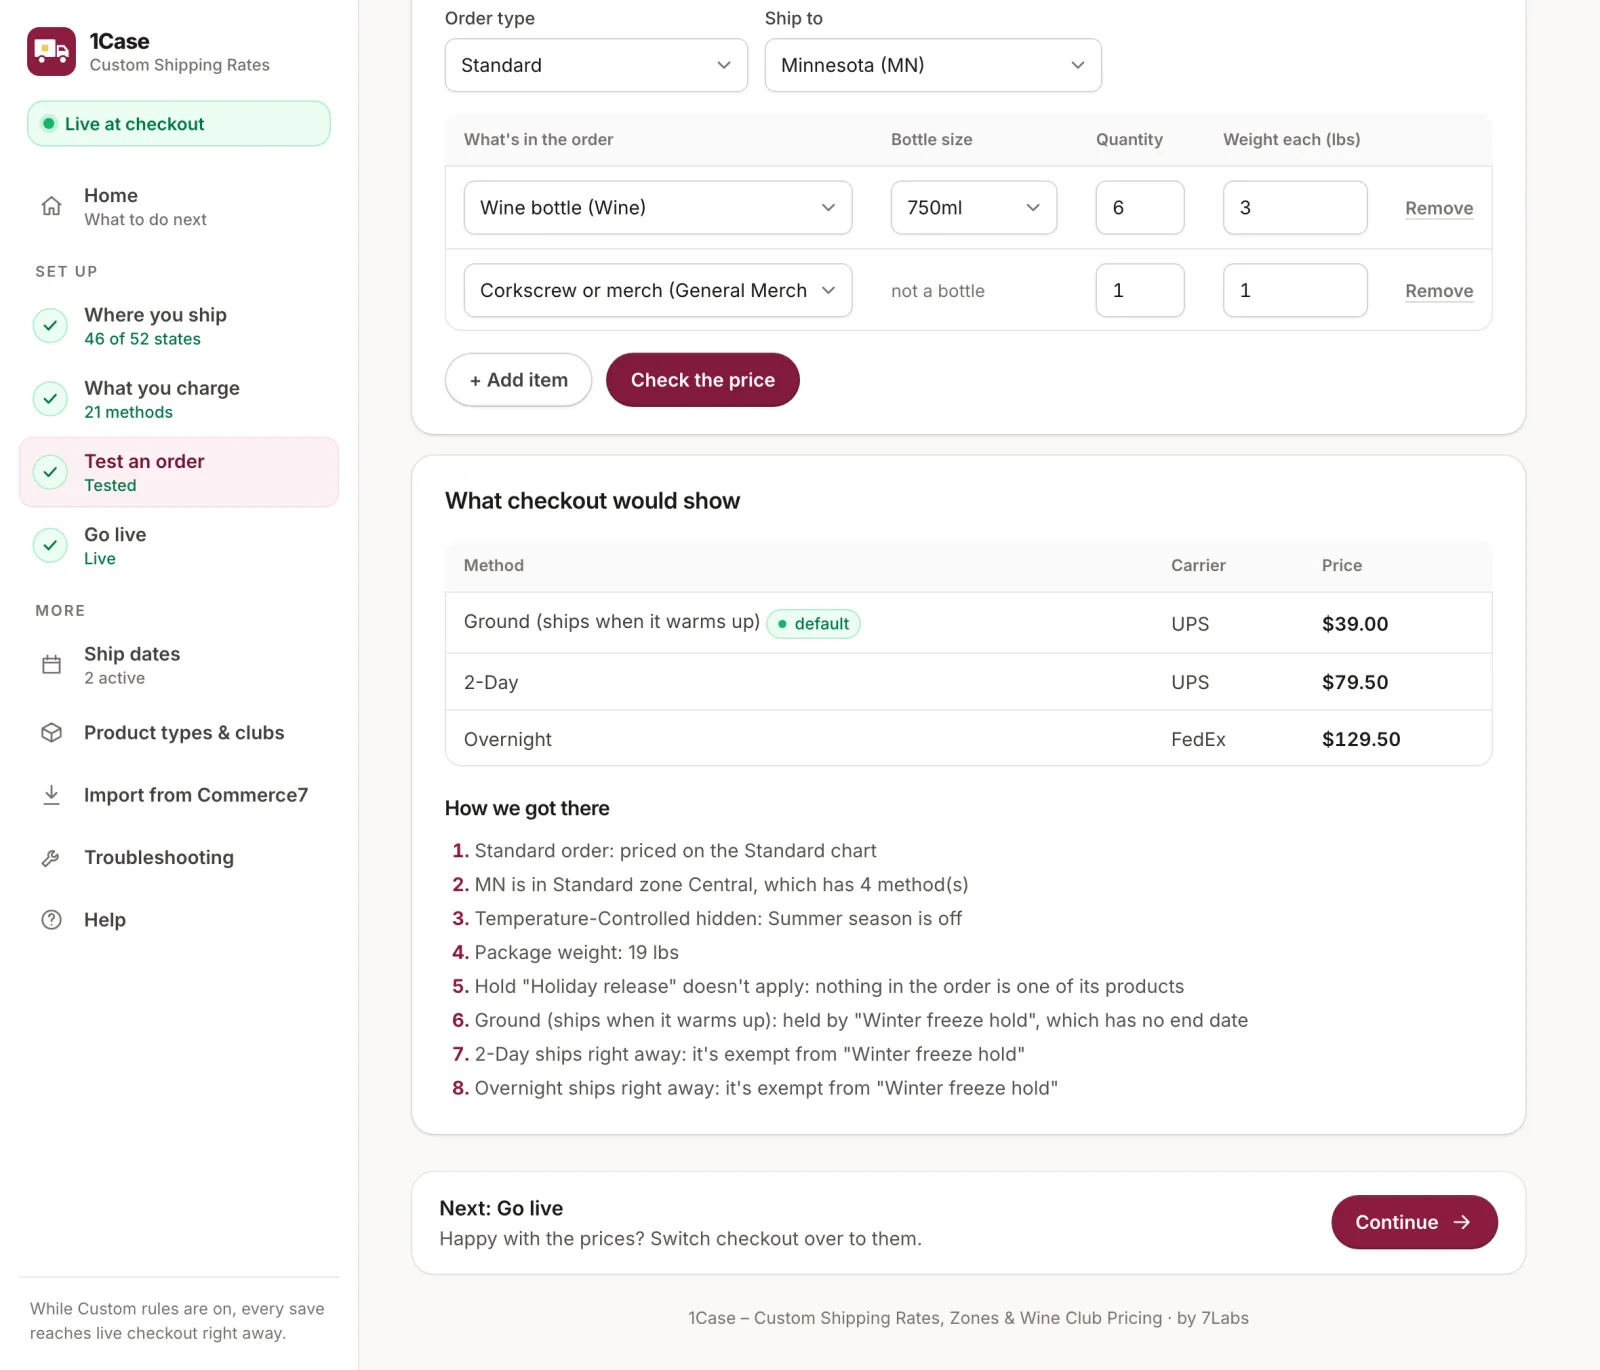Click the Help question mark icon
The height and width of the screenshot is (1370, 1600).
pos(51,920)
